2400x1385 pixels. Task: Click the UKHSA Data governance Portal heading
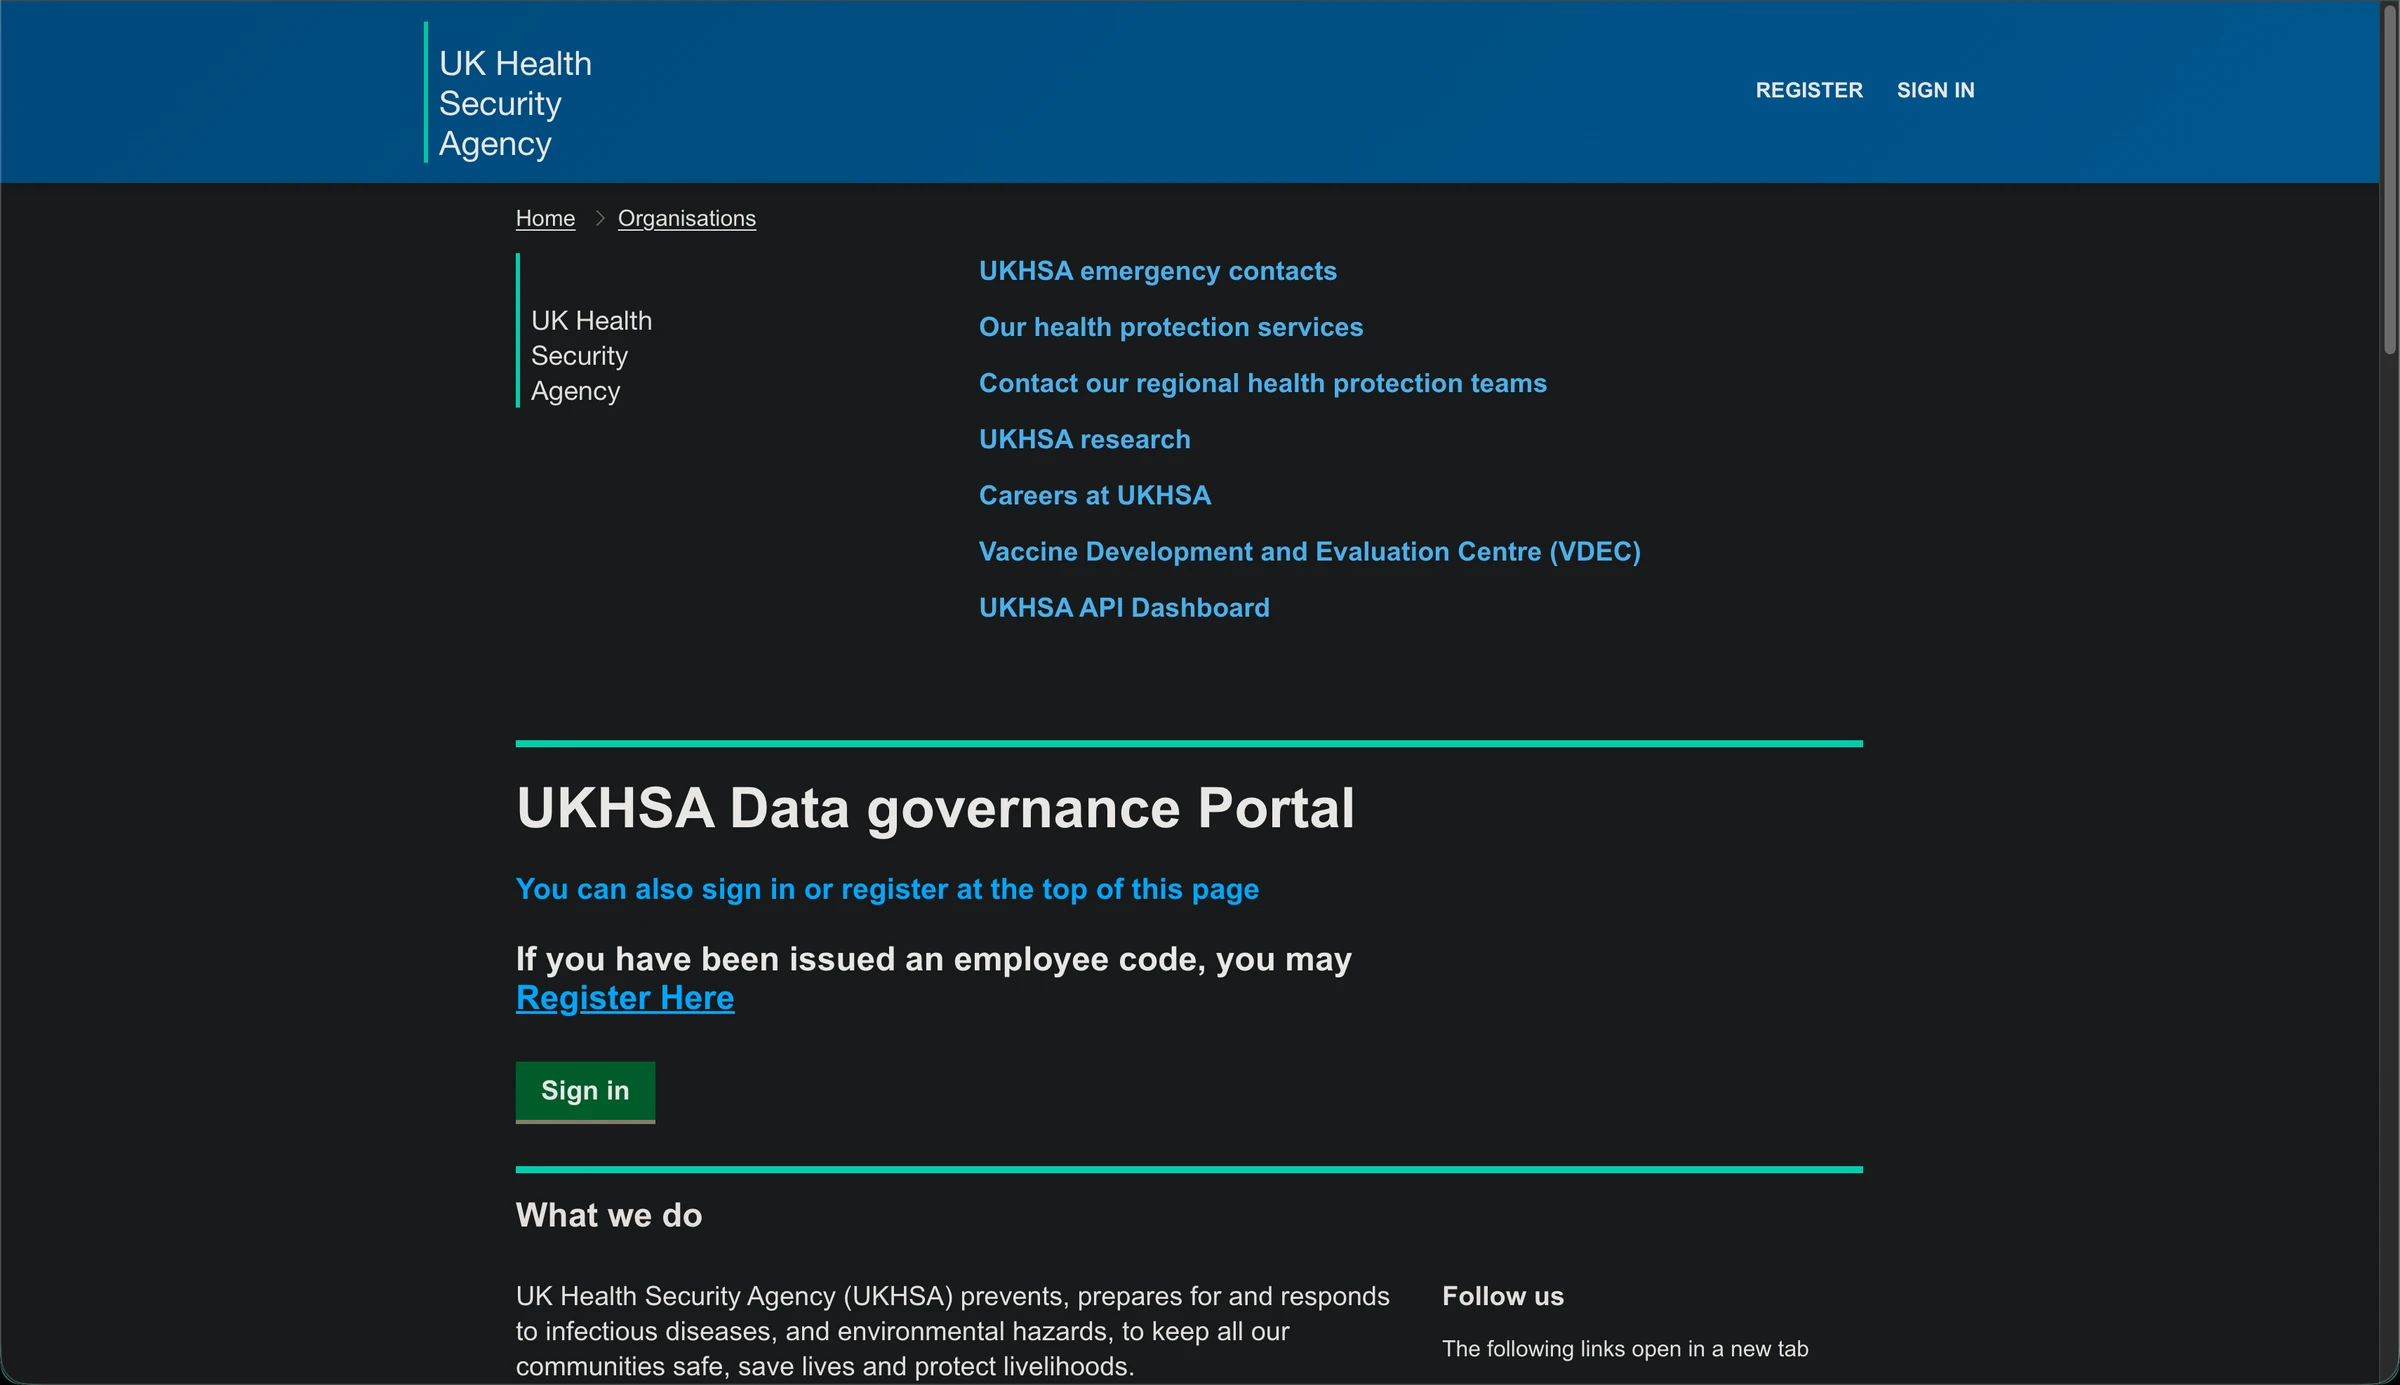[935, 808]
